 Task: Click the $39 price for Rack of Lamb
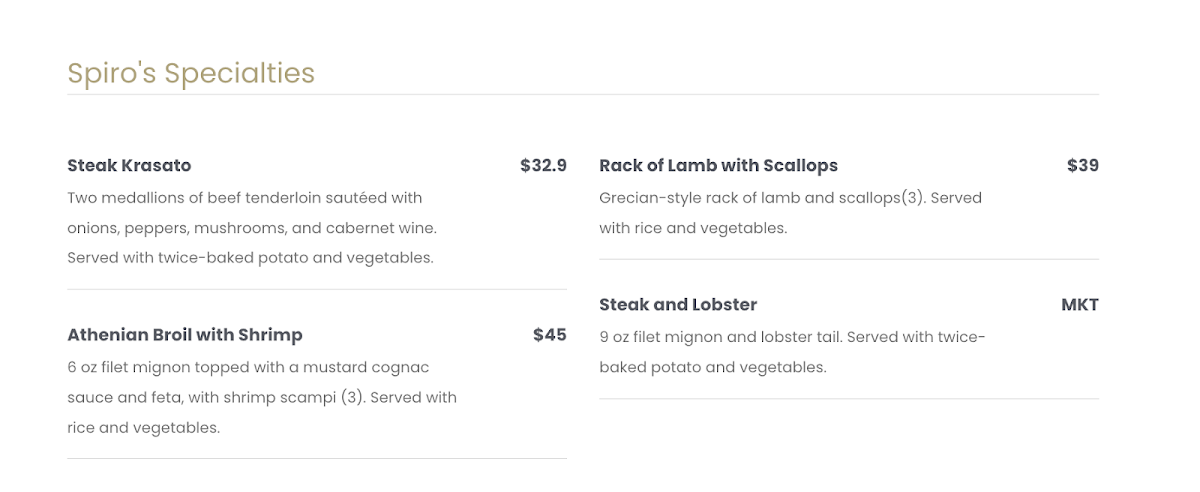tap(1082, 165)
